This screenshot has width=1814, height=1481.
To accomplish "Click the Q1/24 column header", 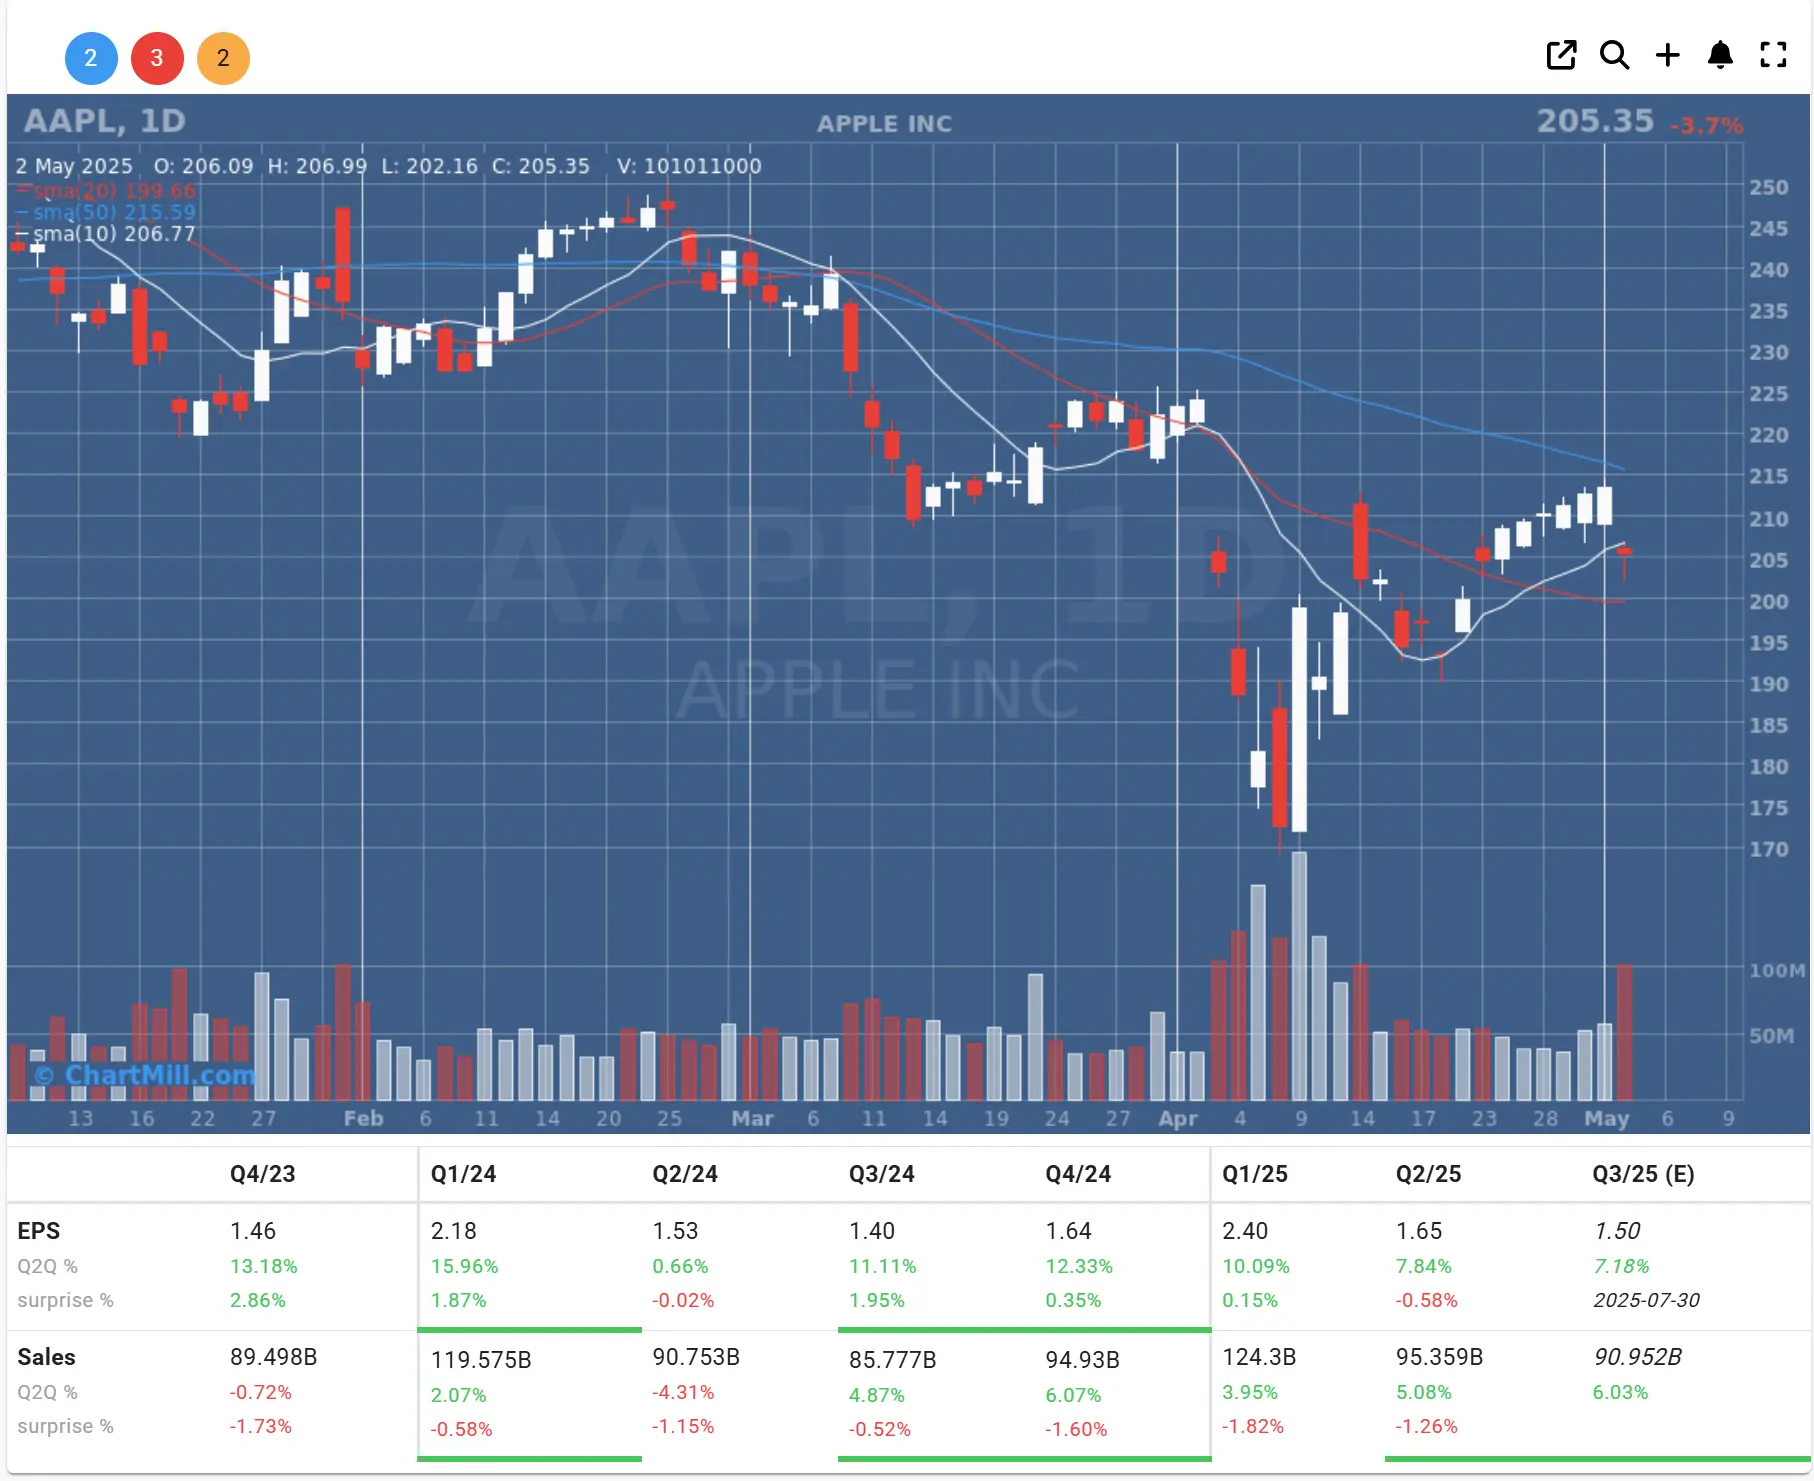I will [x=463, y=1174].
